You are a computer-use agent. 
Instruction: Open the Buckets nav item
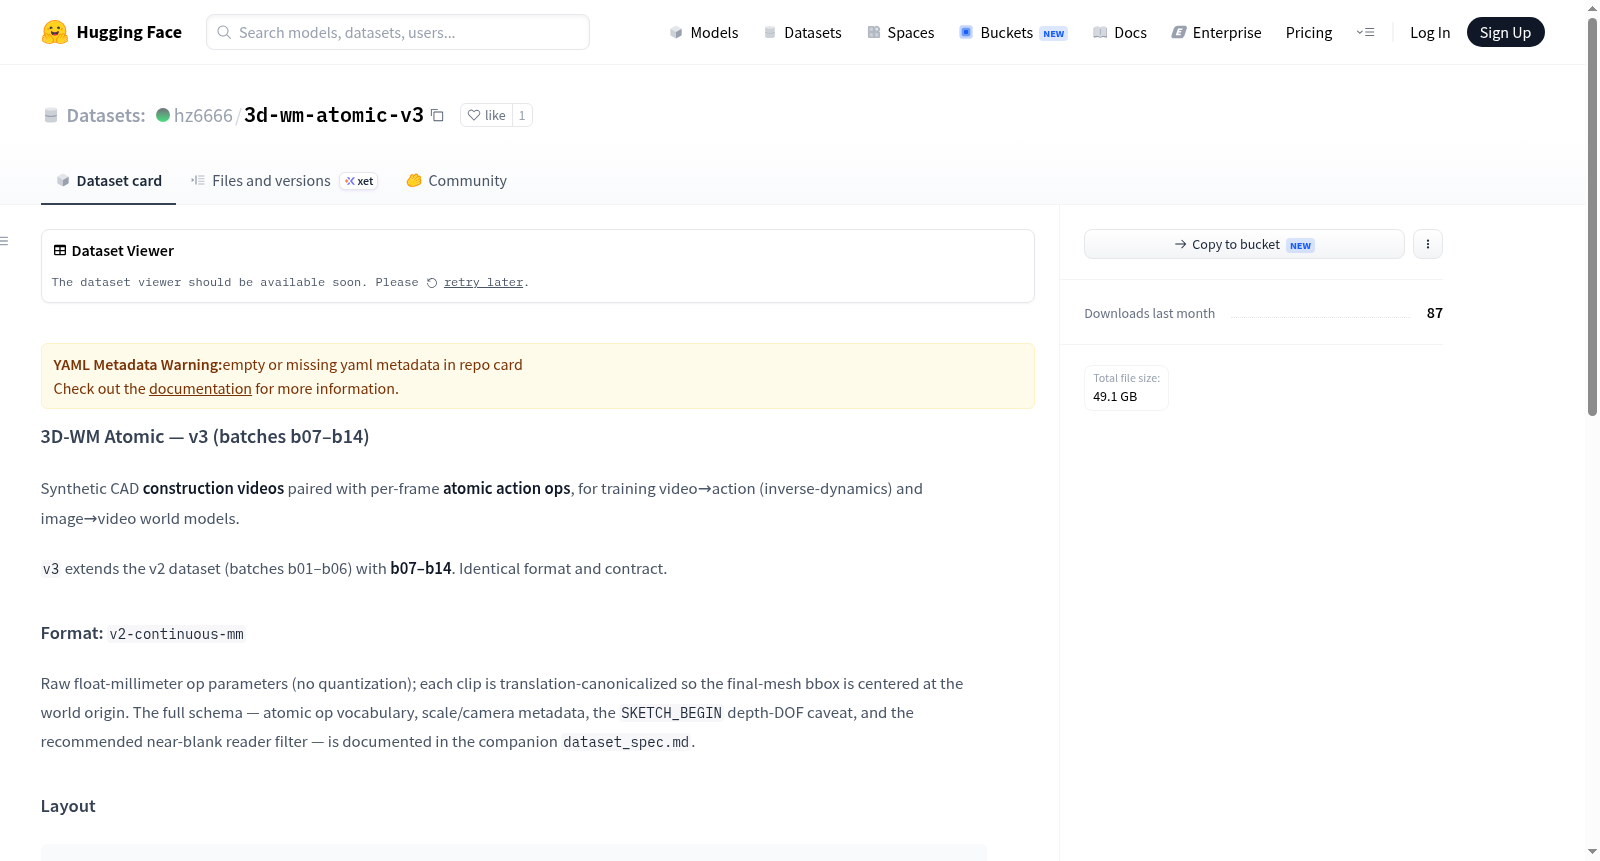1014,32
